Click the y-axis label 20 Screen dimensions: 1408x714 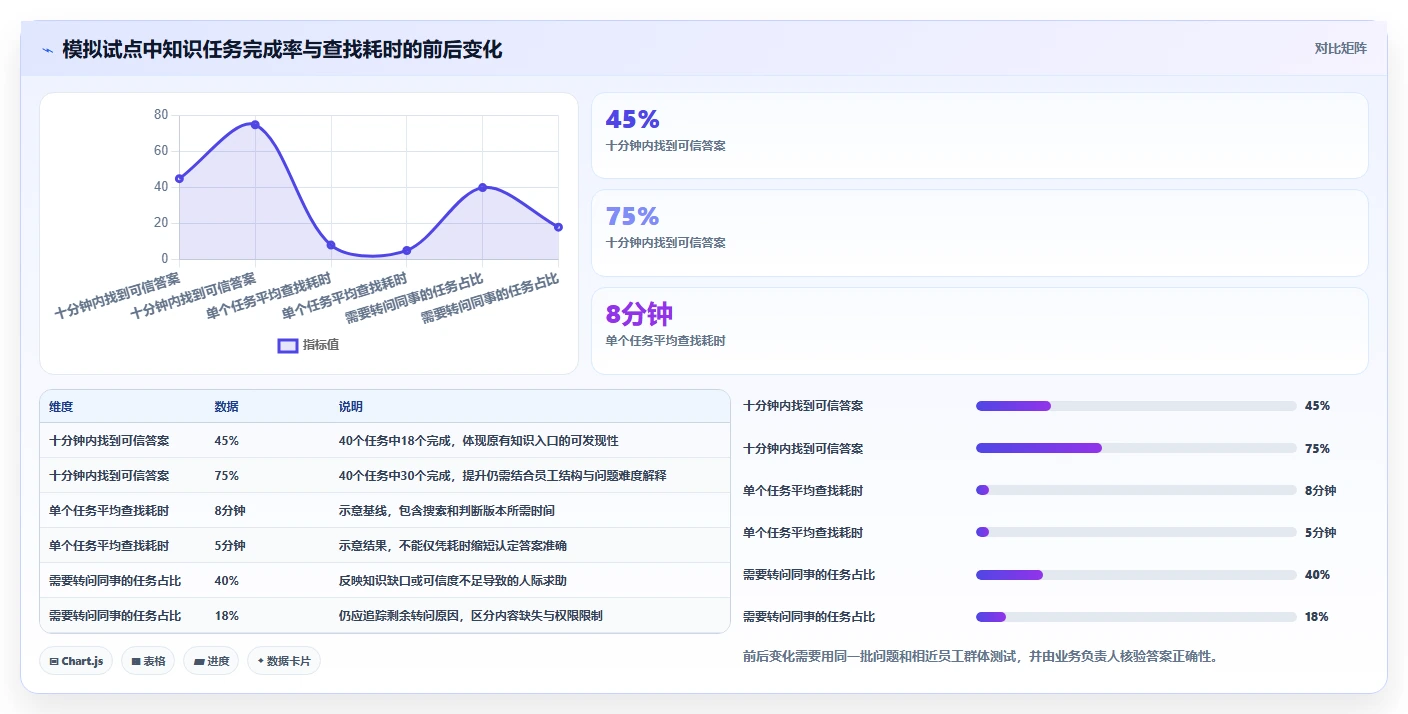click(161, 223)
